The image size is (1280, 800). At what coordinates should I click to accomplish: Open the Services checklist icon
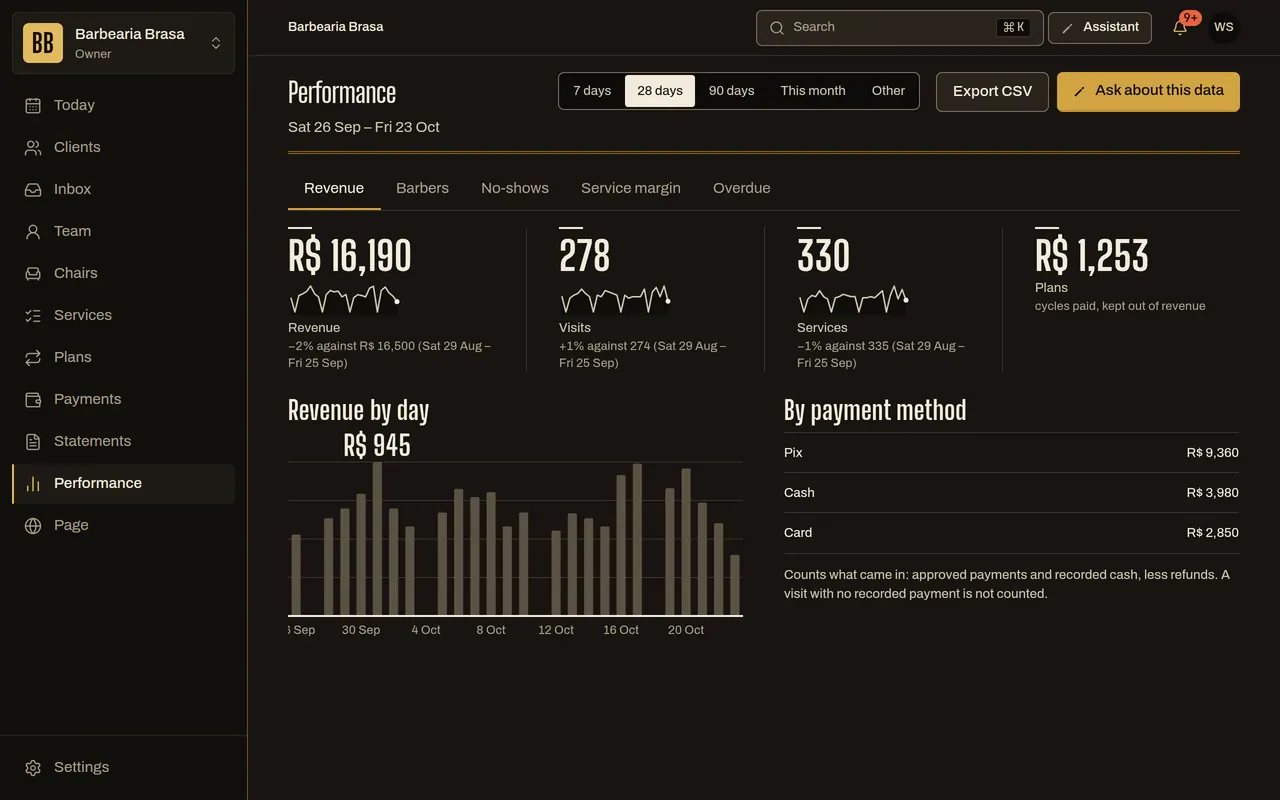(x=33, y=315)
